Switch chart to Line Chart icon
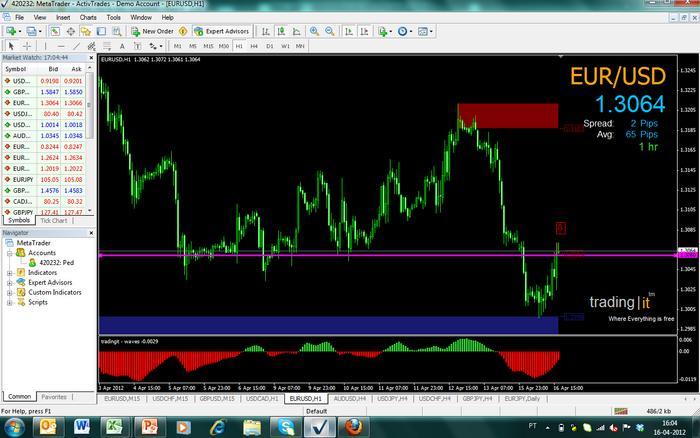 click(x=296, y=31)
